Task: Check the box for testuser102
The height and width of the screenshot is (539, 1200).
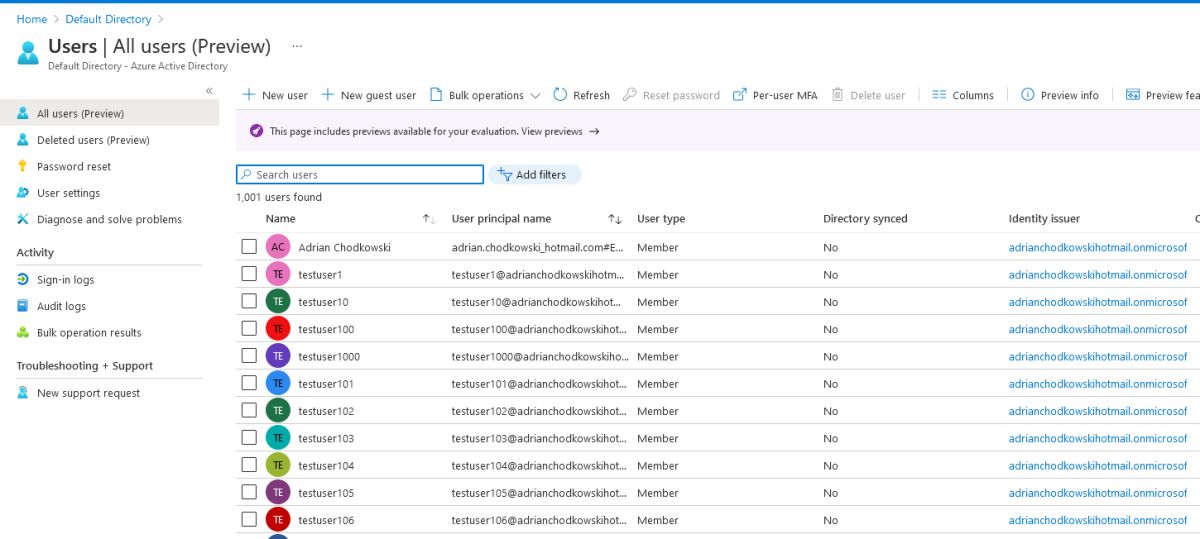Action: coord(249,411)
